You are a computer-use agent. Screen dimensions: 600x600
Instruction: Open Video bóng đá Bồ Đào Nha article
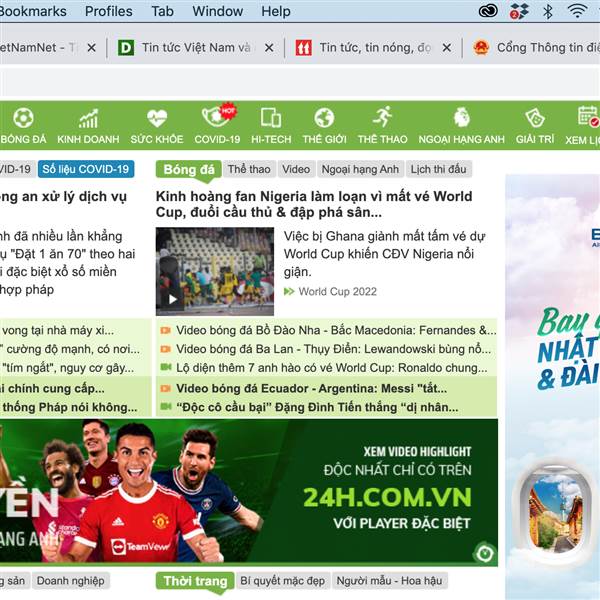(x=336, y=330)
